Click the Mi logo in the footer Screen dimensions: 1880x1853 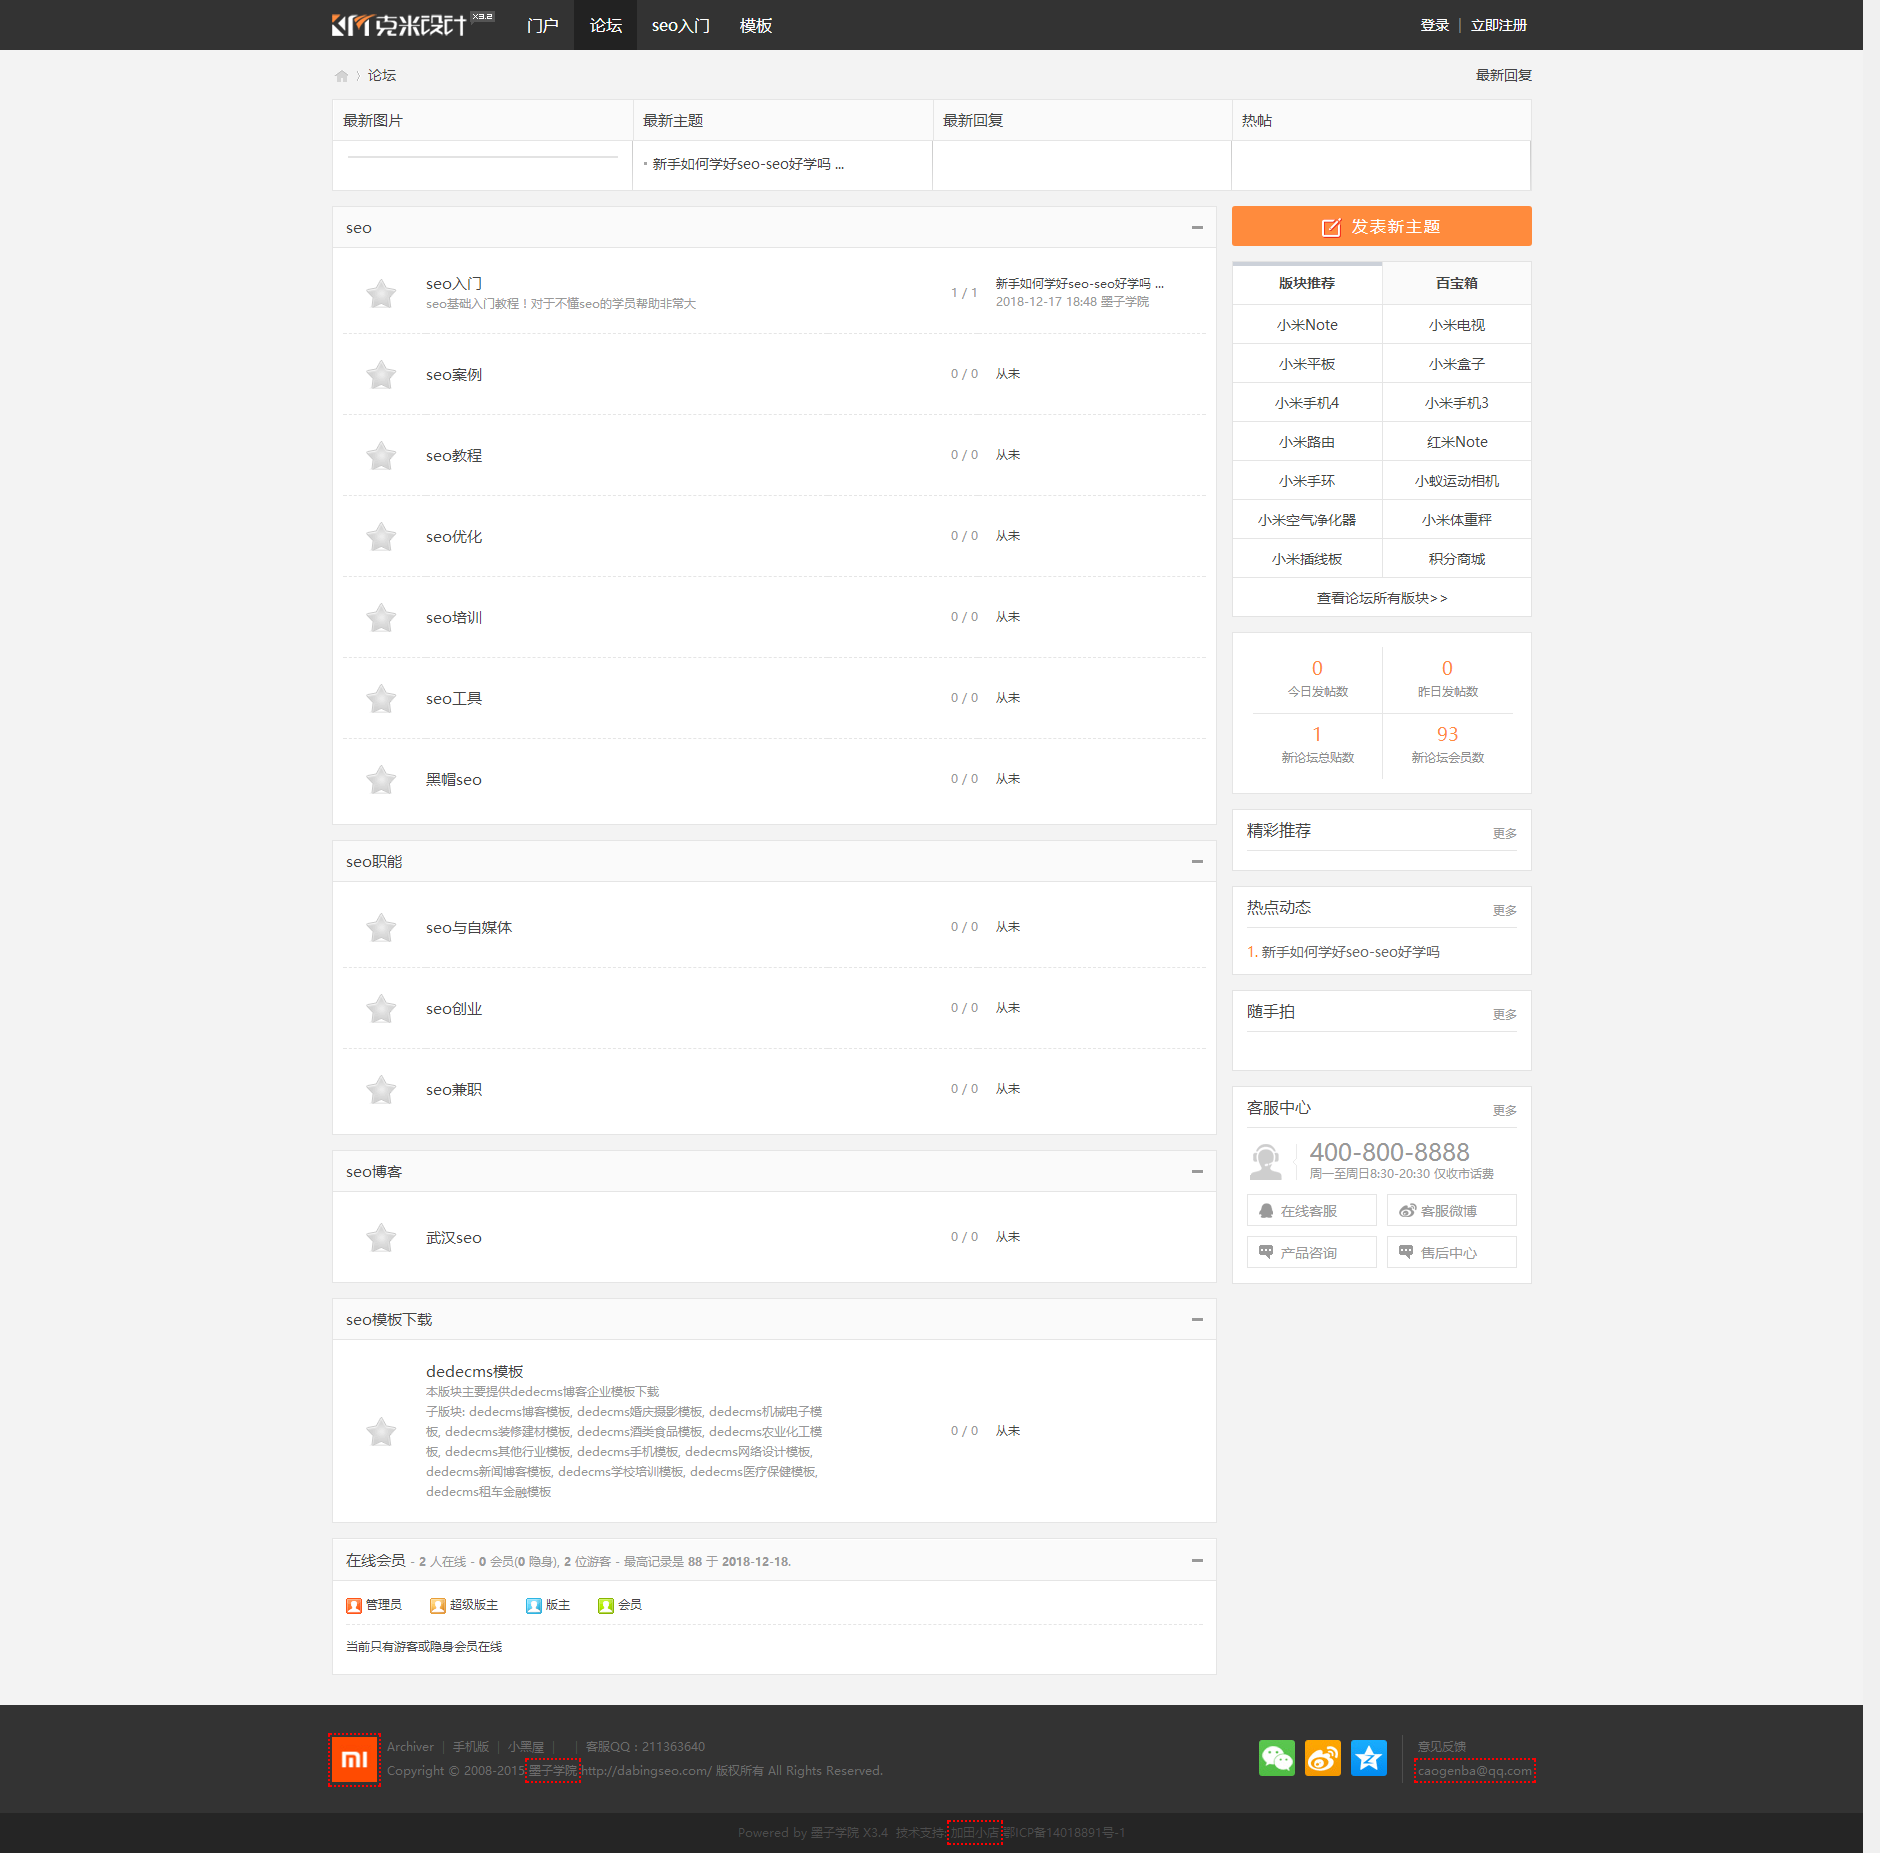[x=354, y=1758]
